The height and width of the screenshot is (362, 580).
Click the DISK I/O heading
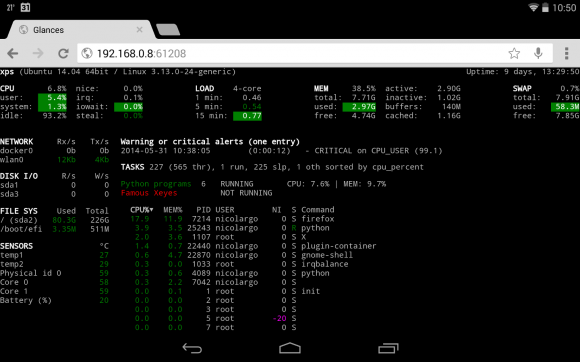(19, 176)
